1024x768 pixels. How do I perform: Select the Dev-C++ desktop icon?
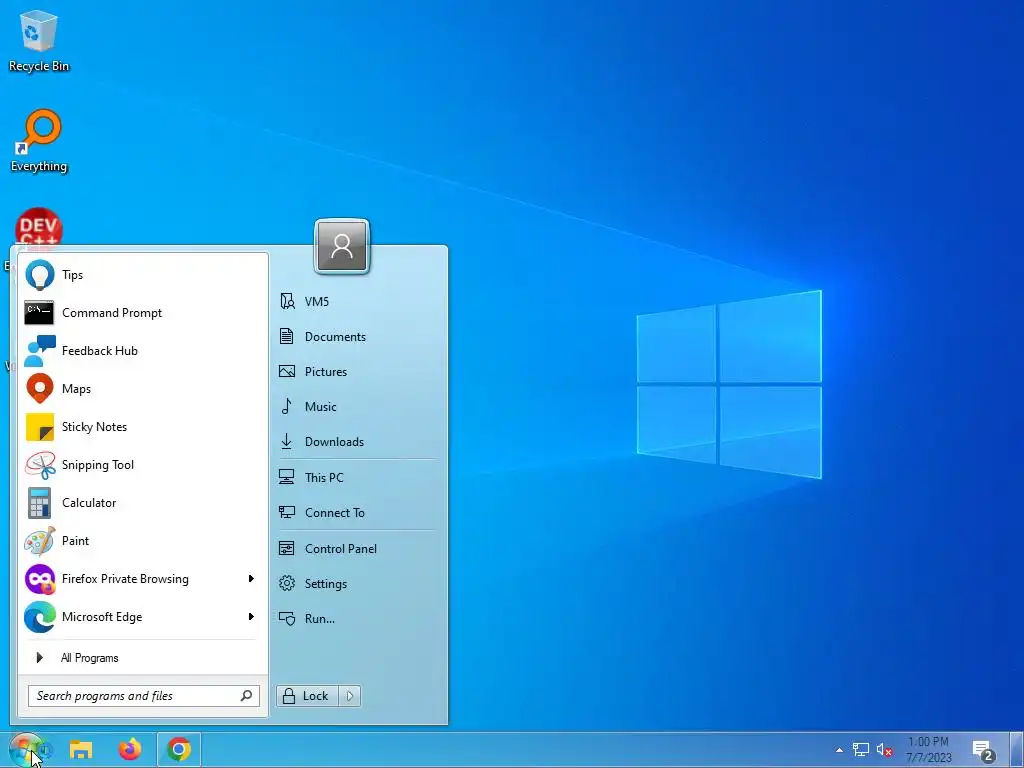click(x=39, y=229)
